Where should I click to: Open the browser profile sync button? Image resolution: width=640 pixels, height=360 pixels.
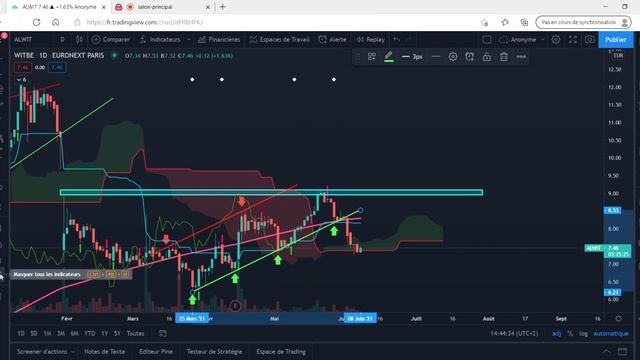tap(584, 22)
